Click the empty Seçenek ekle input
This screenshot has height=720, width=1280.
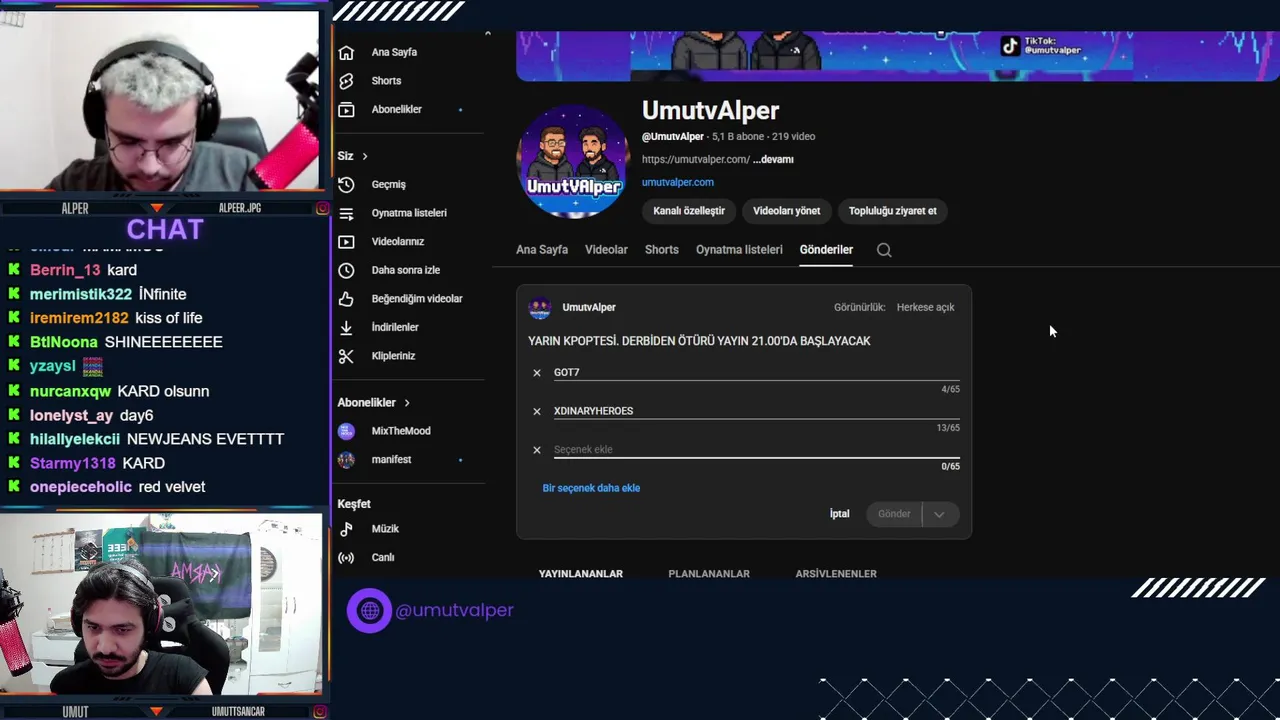756,450
